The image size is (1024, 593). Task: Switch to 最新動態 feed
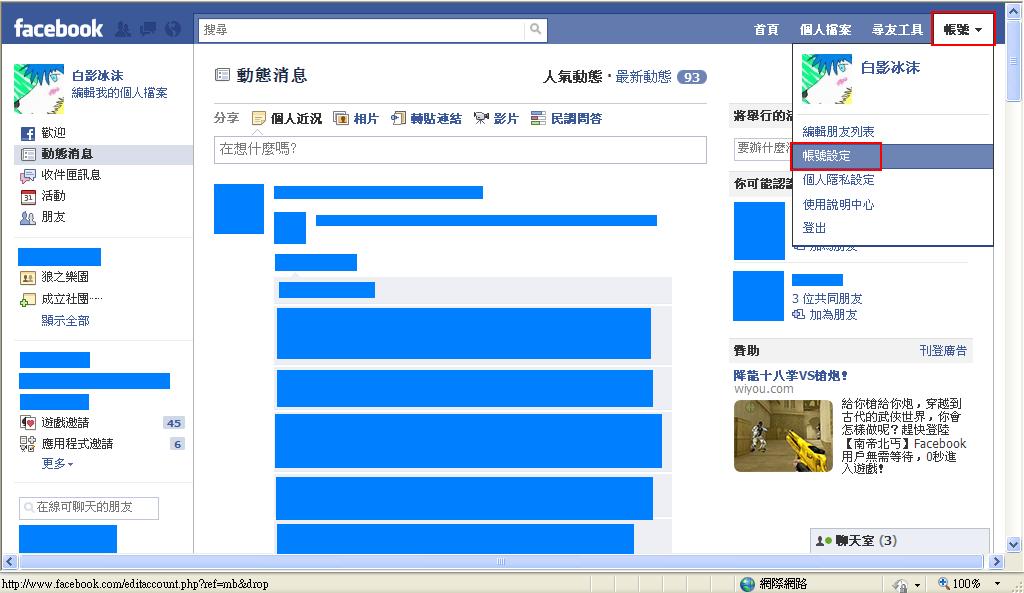tap(643, 77)
